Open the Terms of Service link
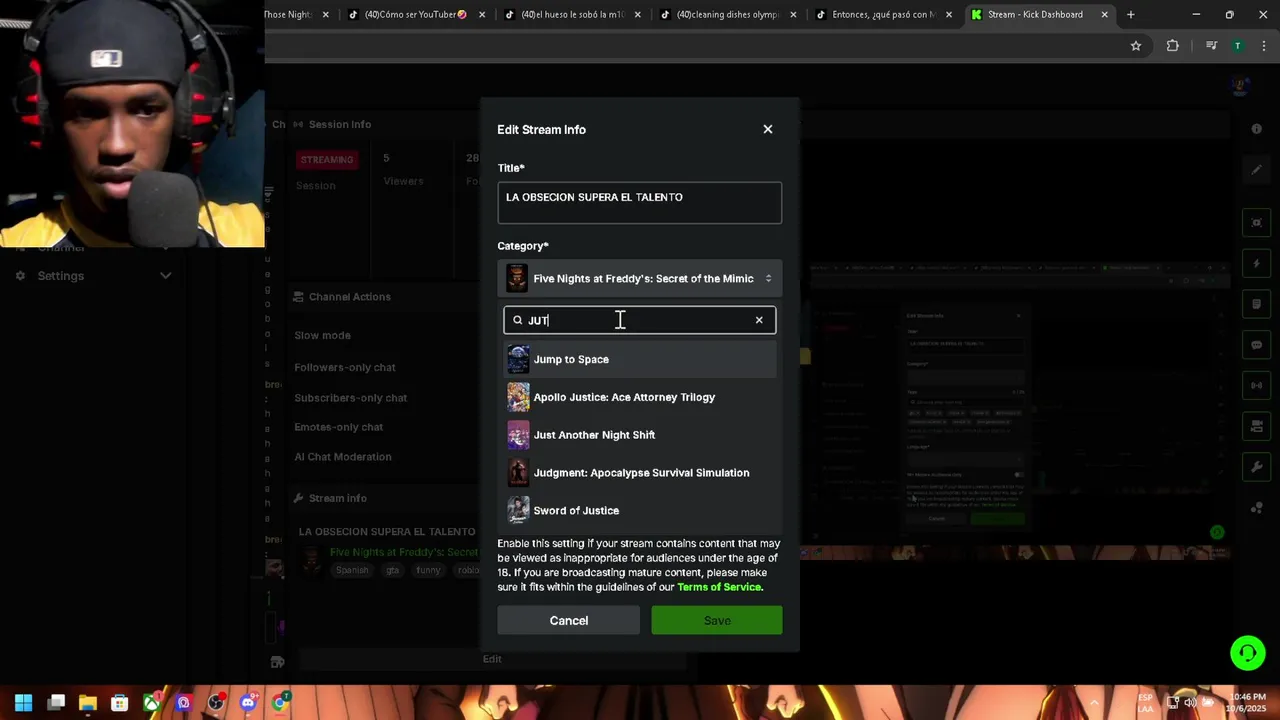The height and width of the screenshot is (720, 1280). pyautogui.click(x=720, y=587)
